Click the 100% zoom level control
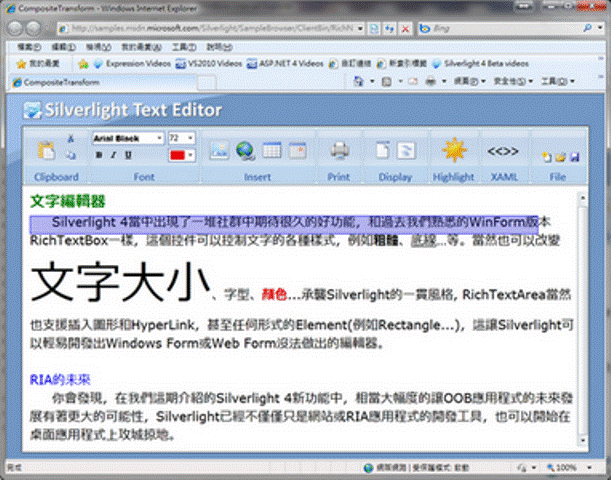Screen dimensions: 611x480 click(x=568, y=467)
